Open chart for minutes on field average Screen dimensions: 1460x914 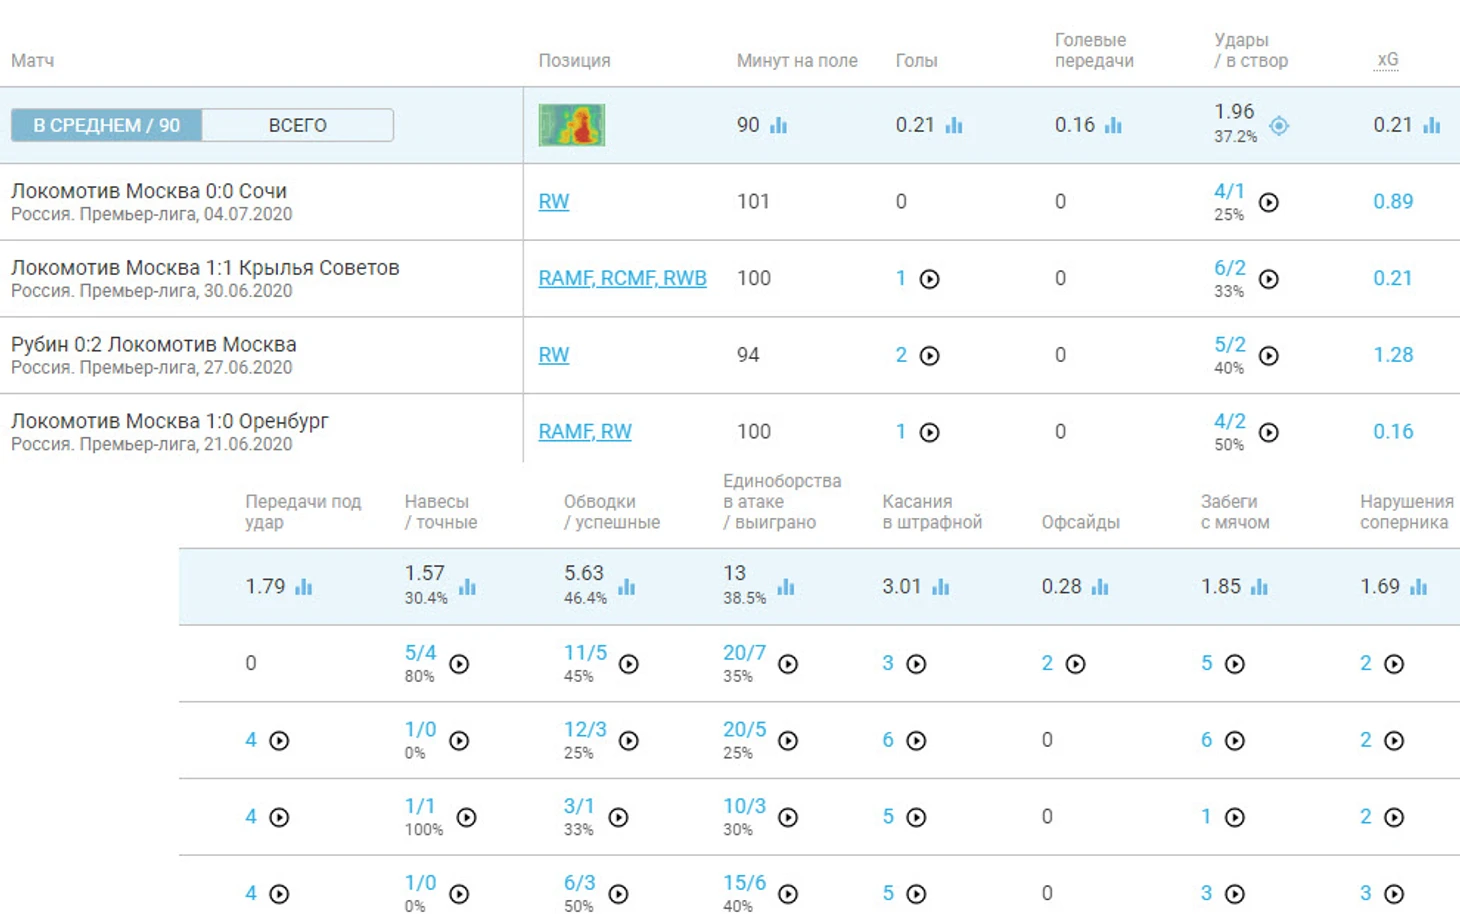(x=778, y=125)
